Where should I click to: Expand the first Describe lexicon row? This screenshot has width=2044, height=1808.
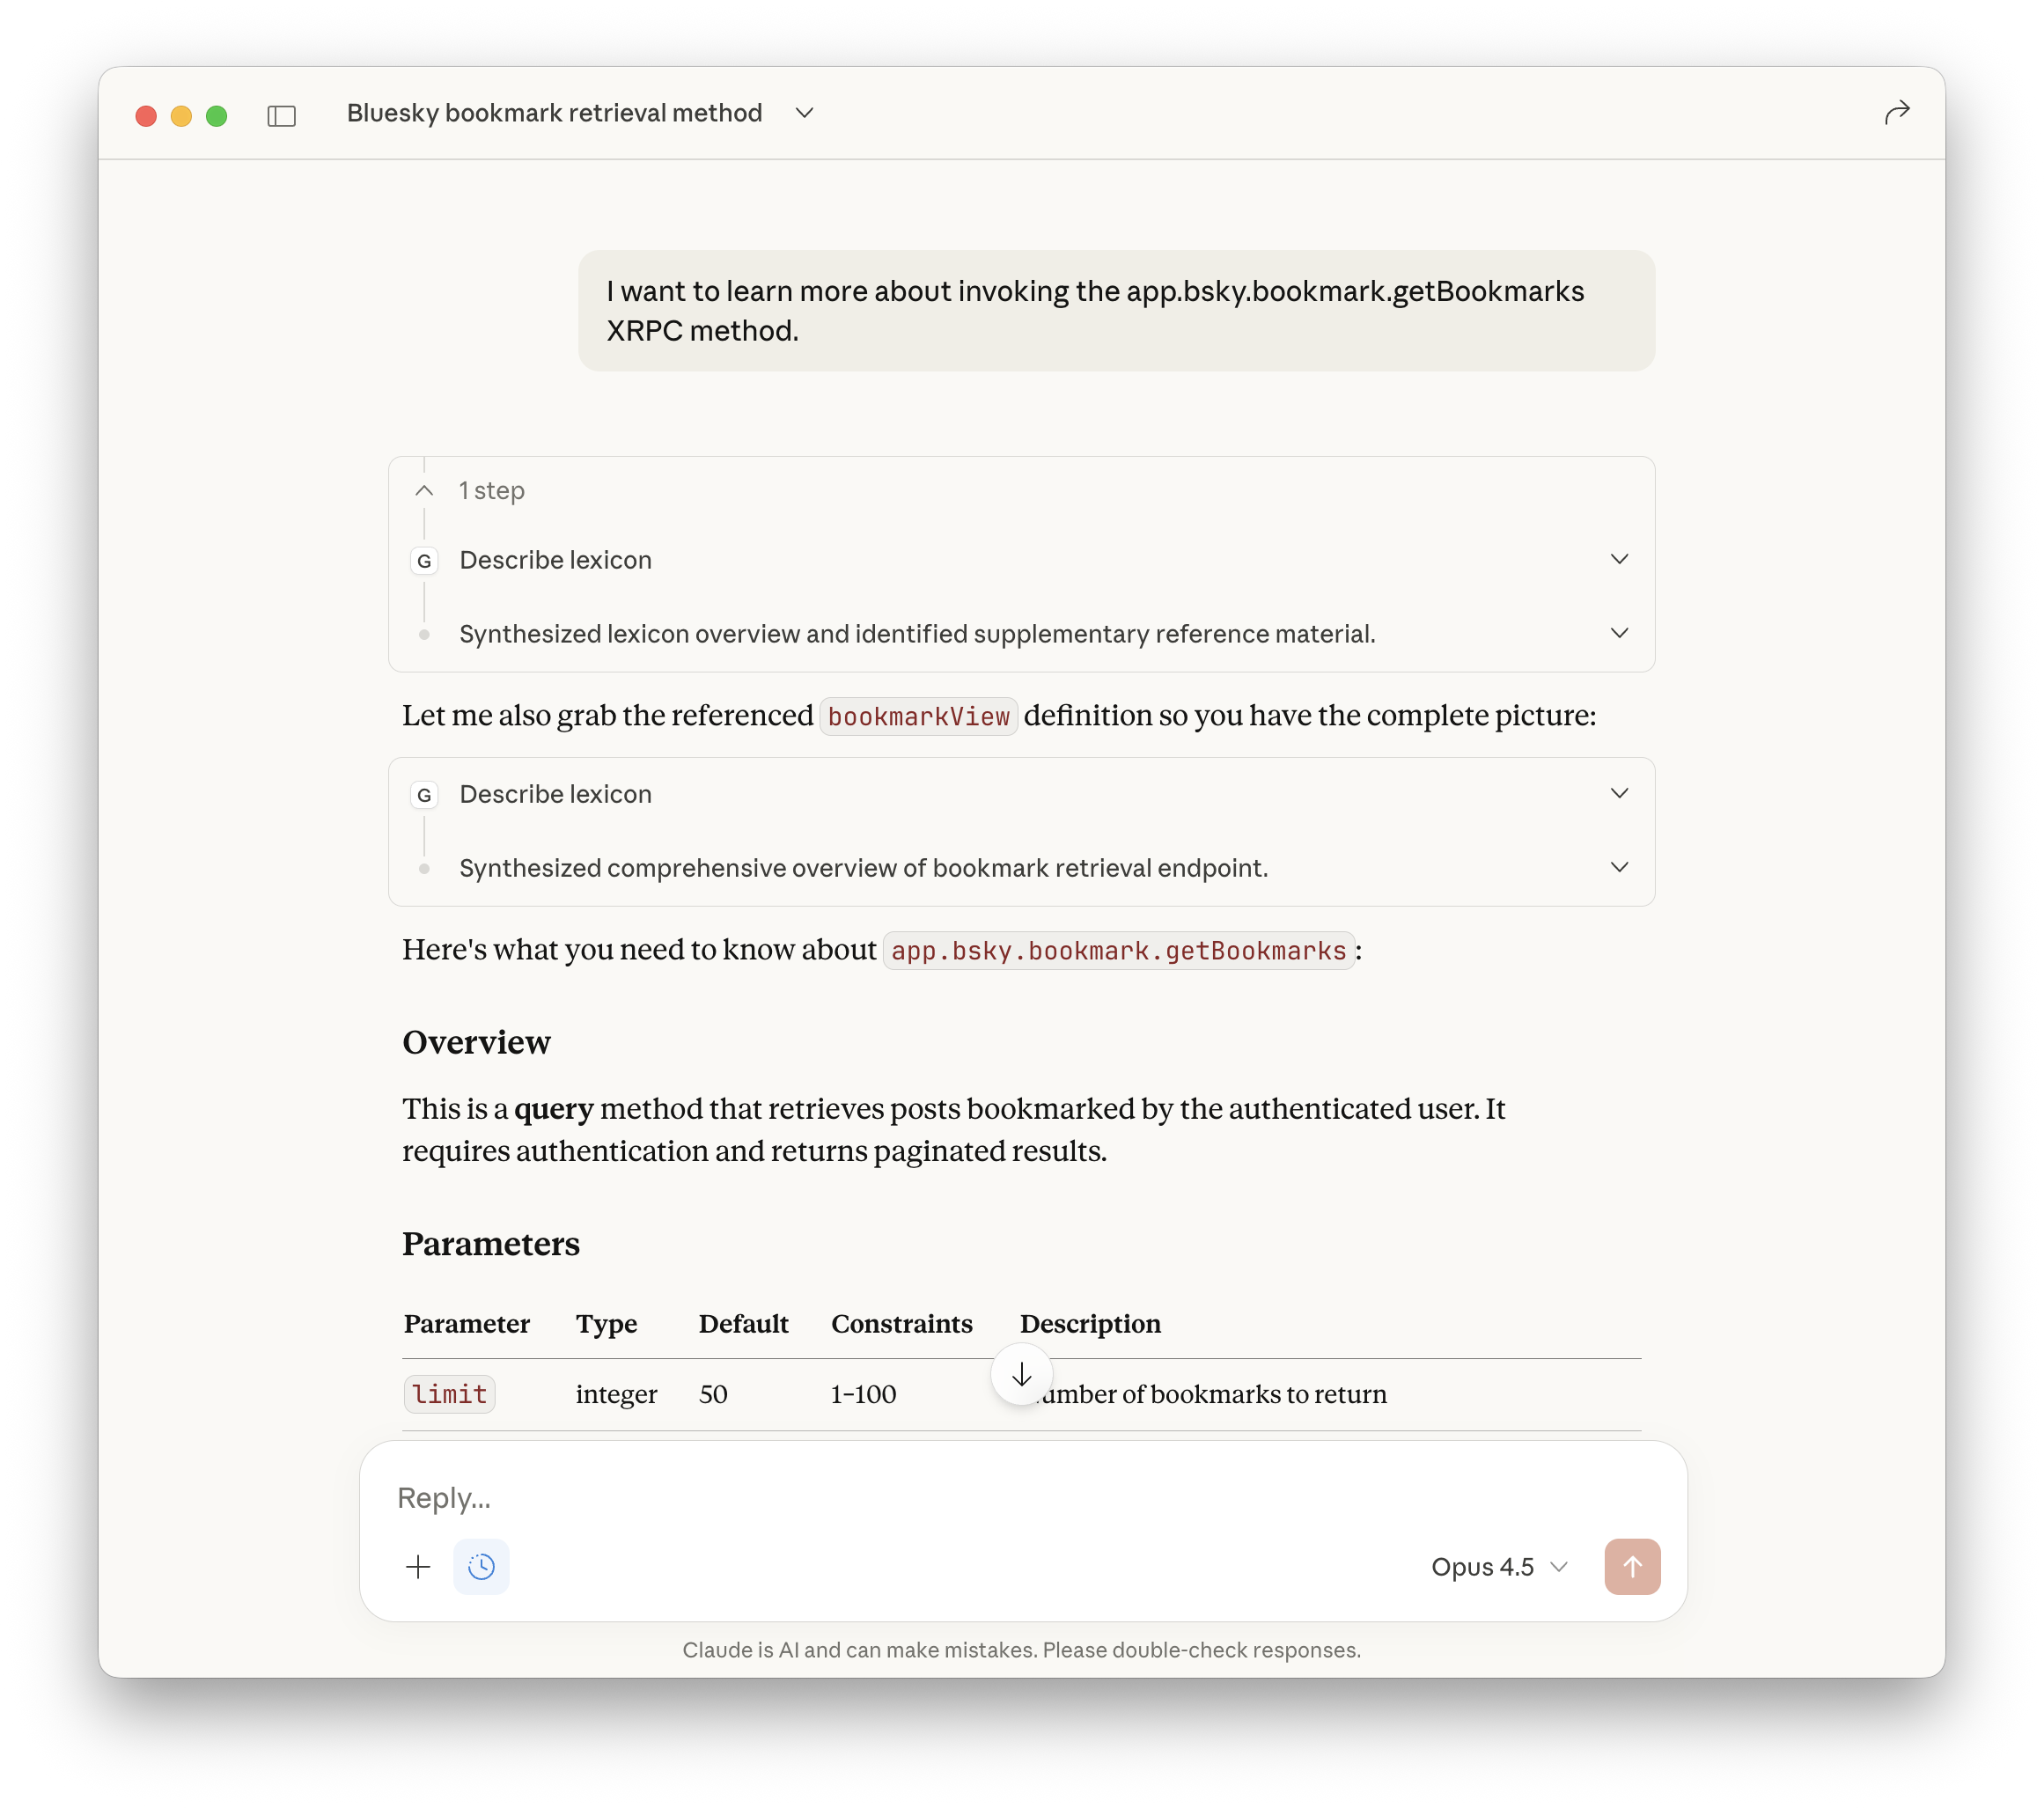pyautogui.click(x=1619, y=559)
